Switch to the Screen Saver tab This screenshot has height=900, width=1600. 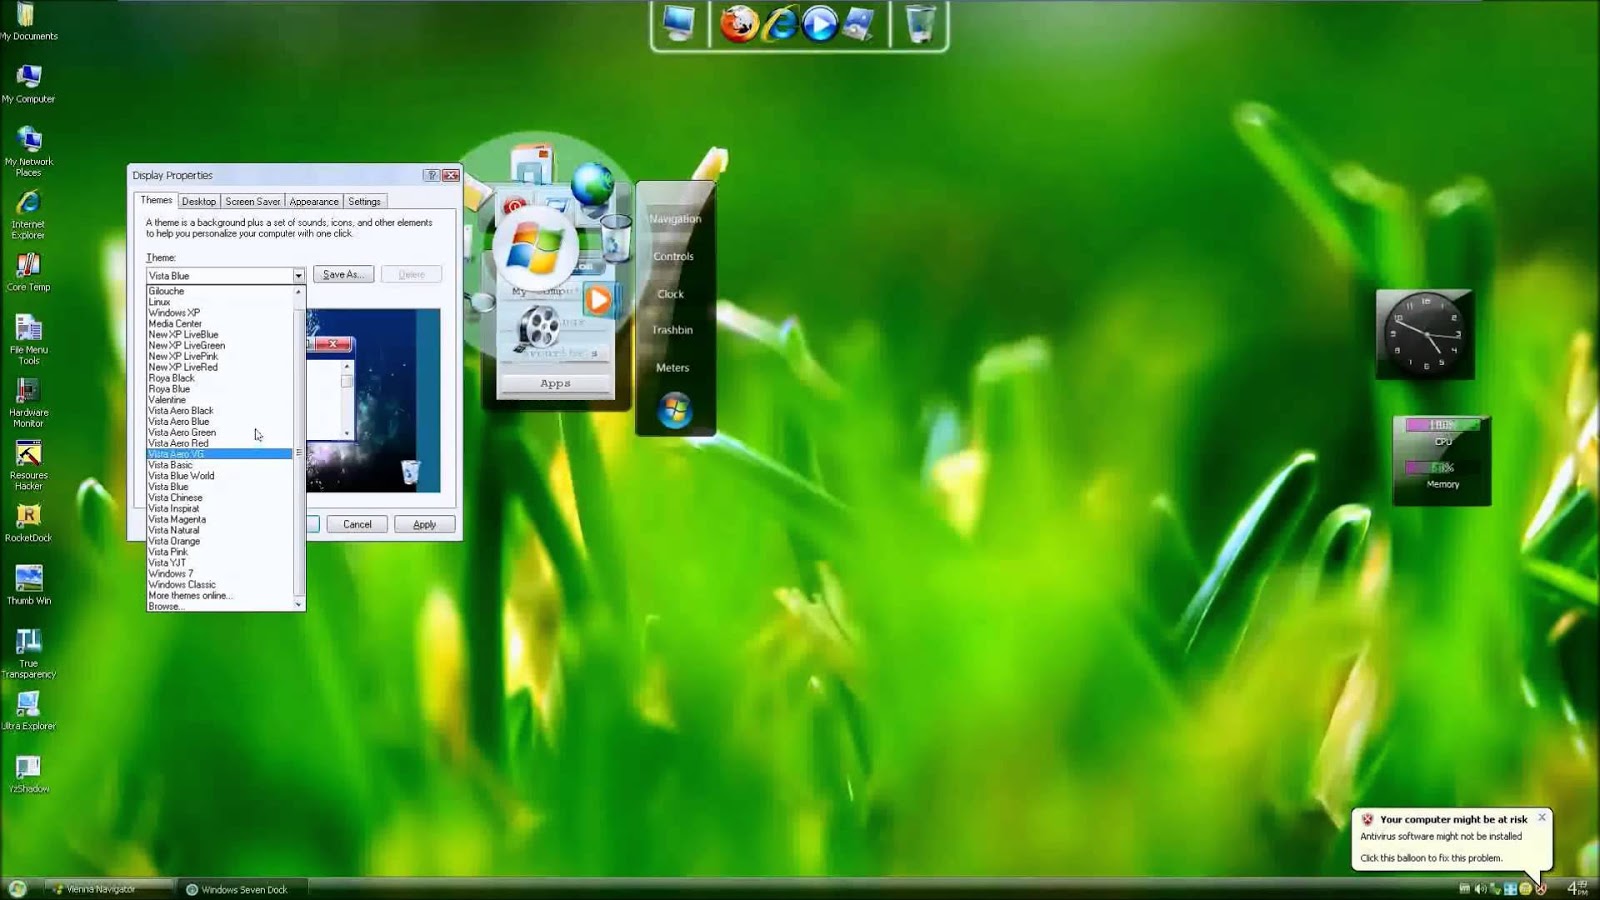pos(252,200)
